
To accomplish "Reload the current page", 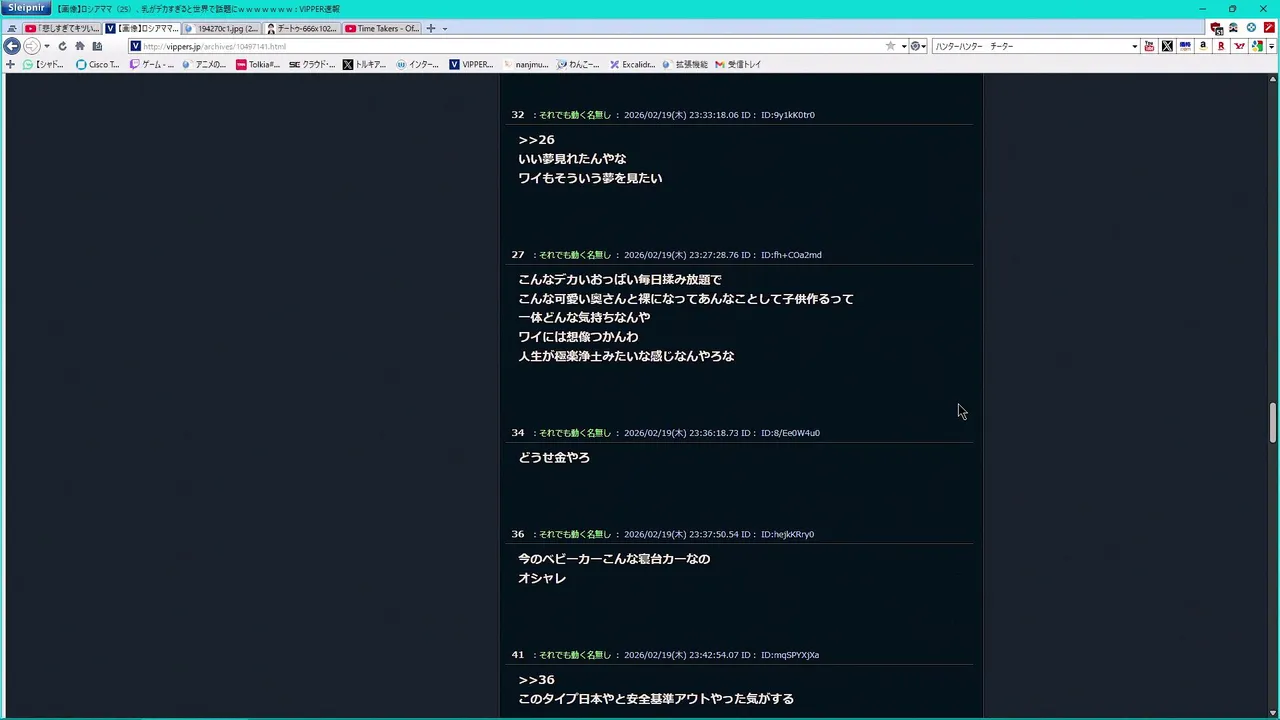I will click(62, 46).
